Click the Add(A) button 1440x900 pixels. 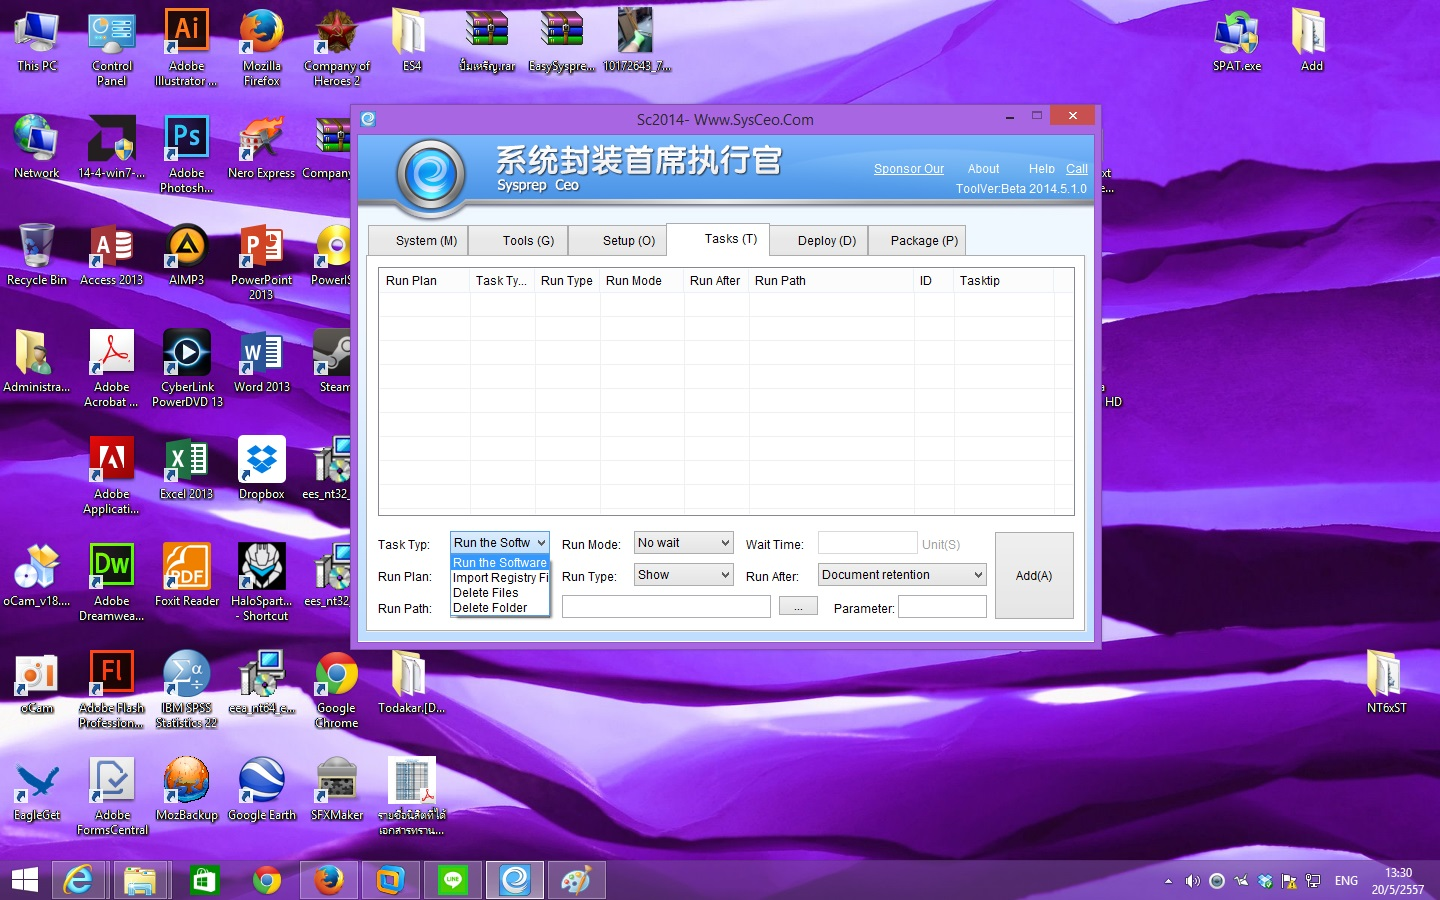point(1034,576)
